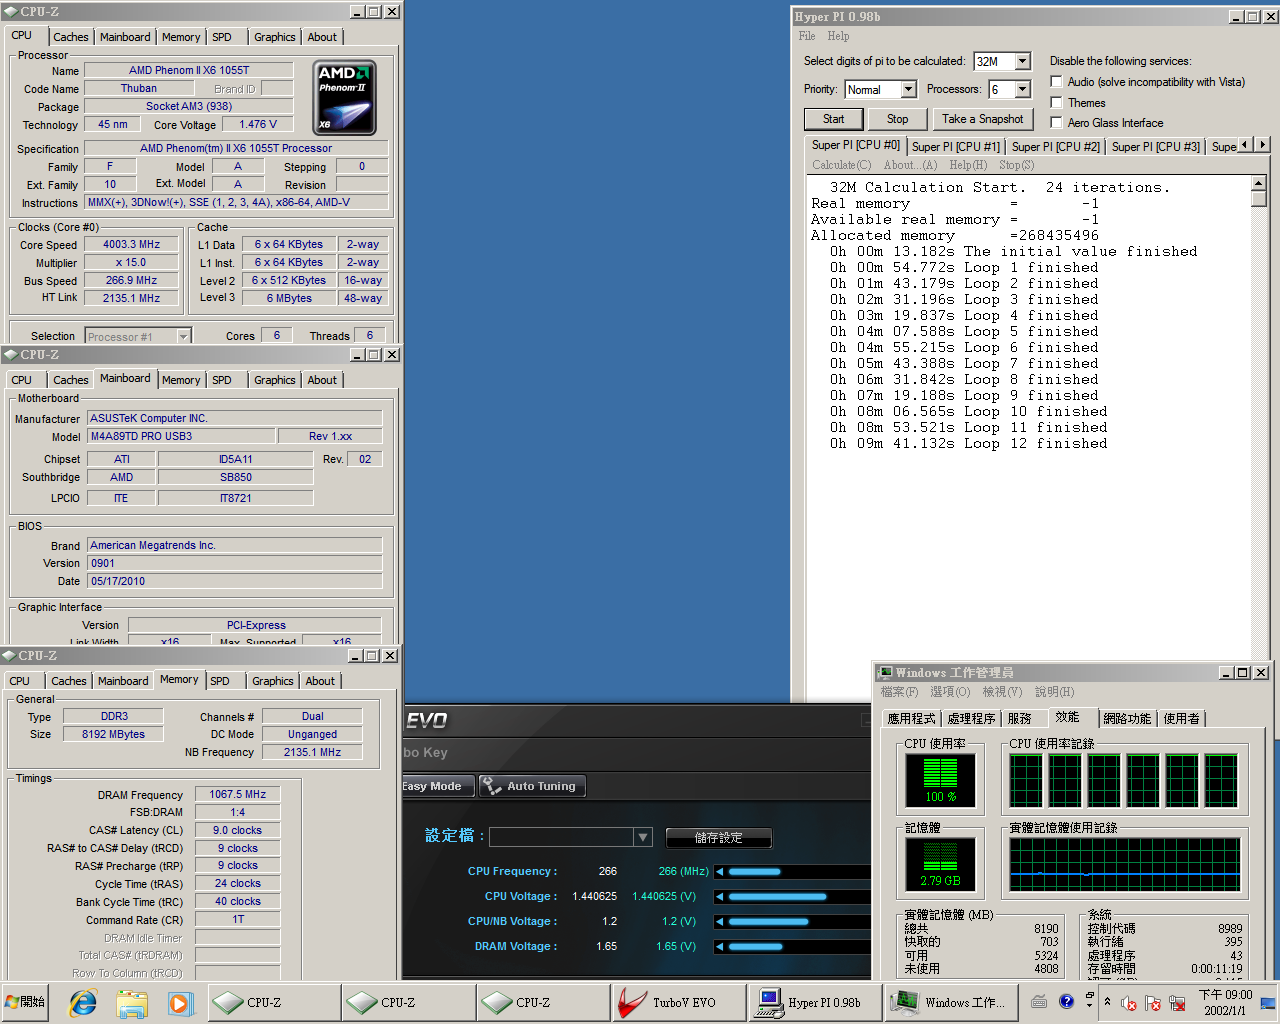Switch to Super PI [CPU #3] tab
Image resolution: width=1280 pixels, height=1024 pixels.
pos(1156,146)
